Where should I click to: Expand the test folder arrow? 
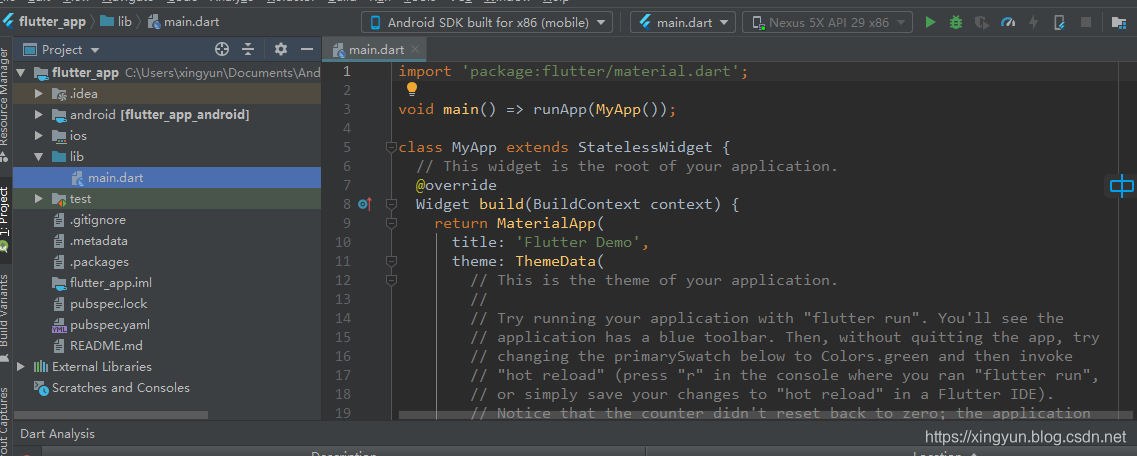(39, 199)
